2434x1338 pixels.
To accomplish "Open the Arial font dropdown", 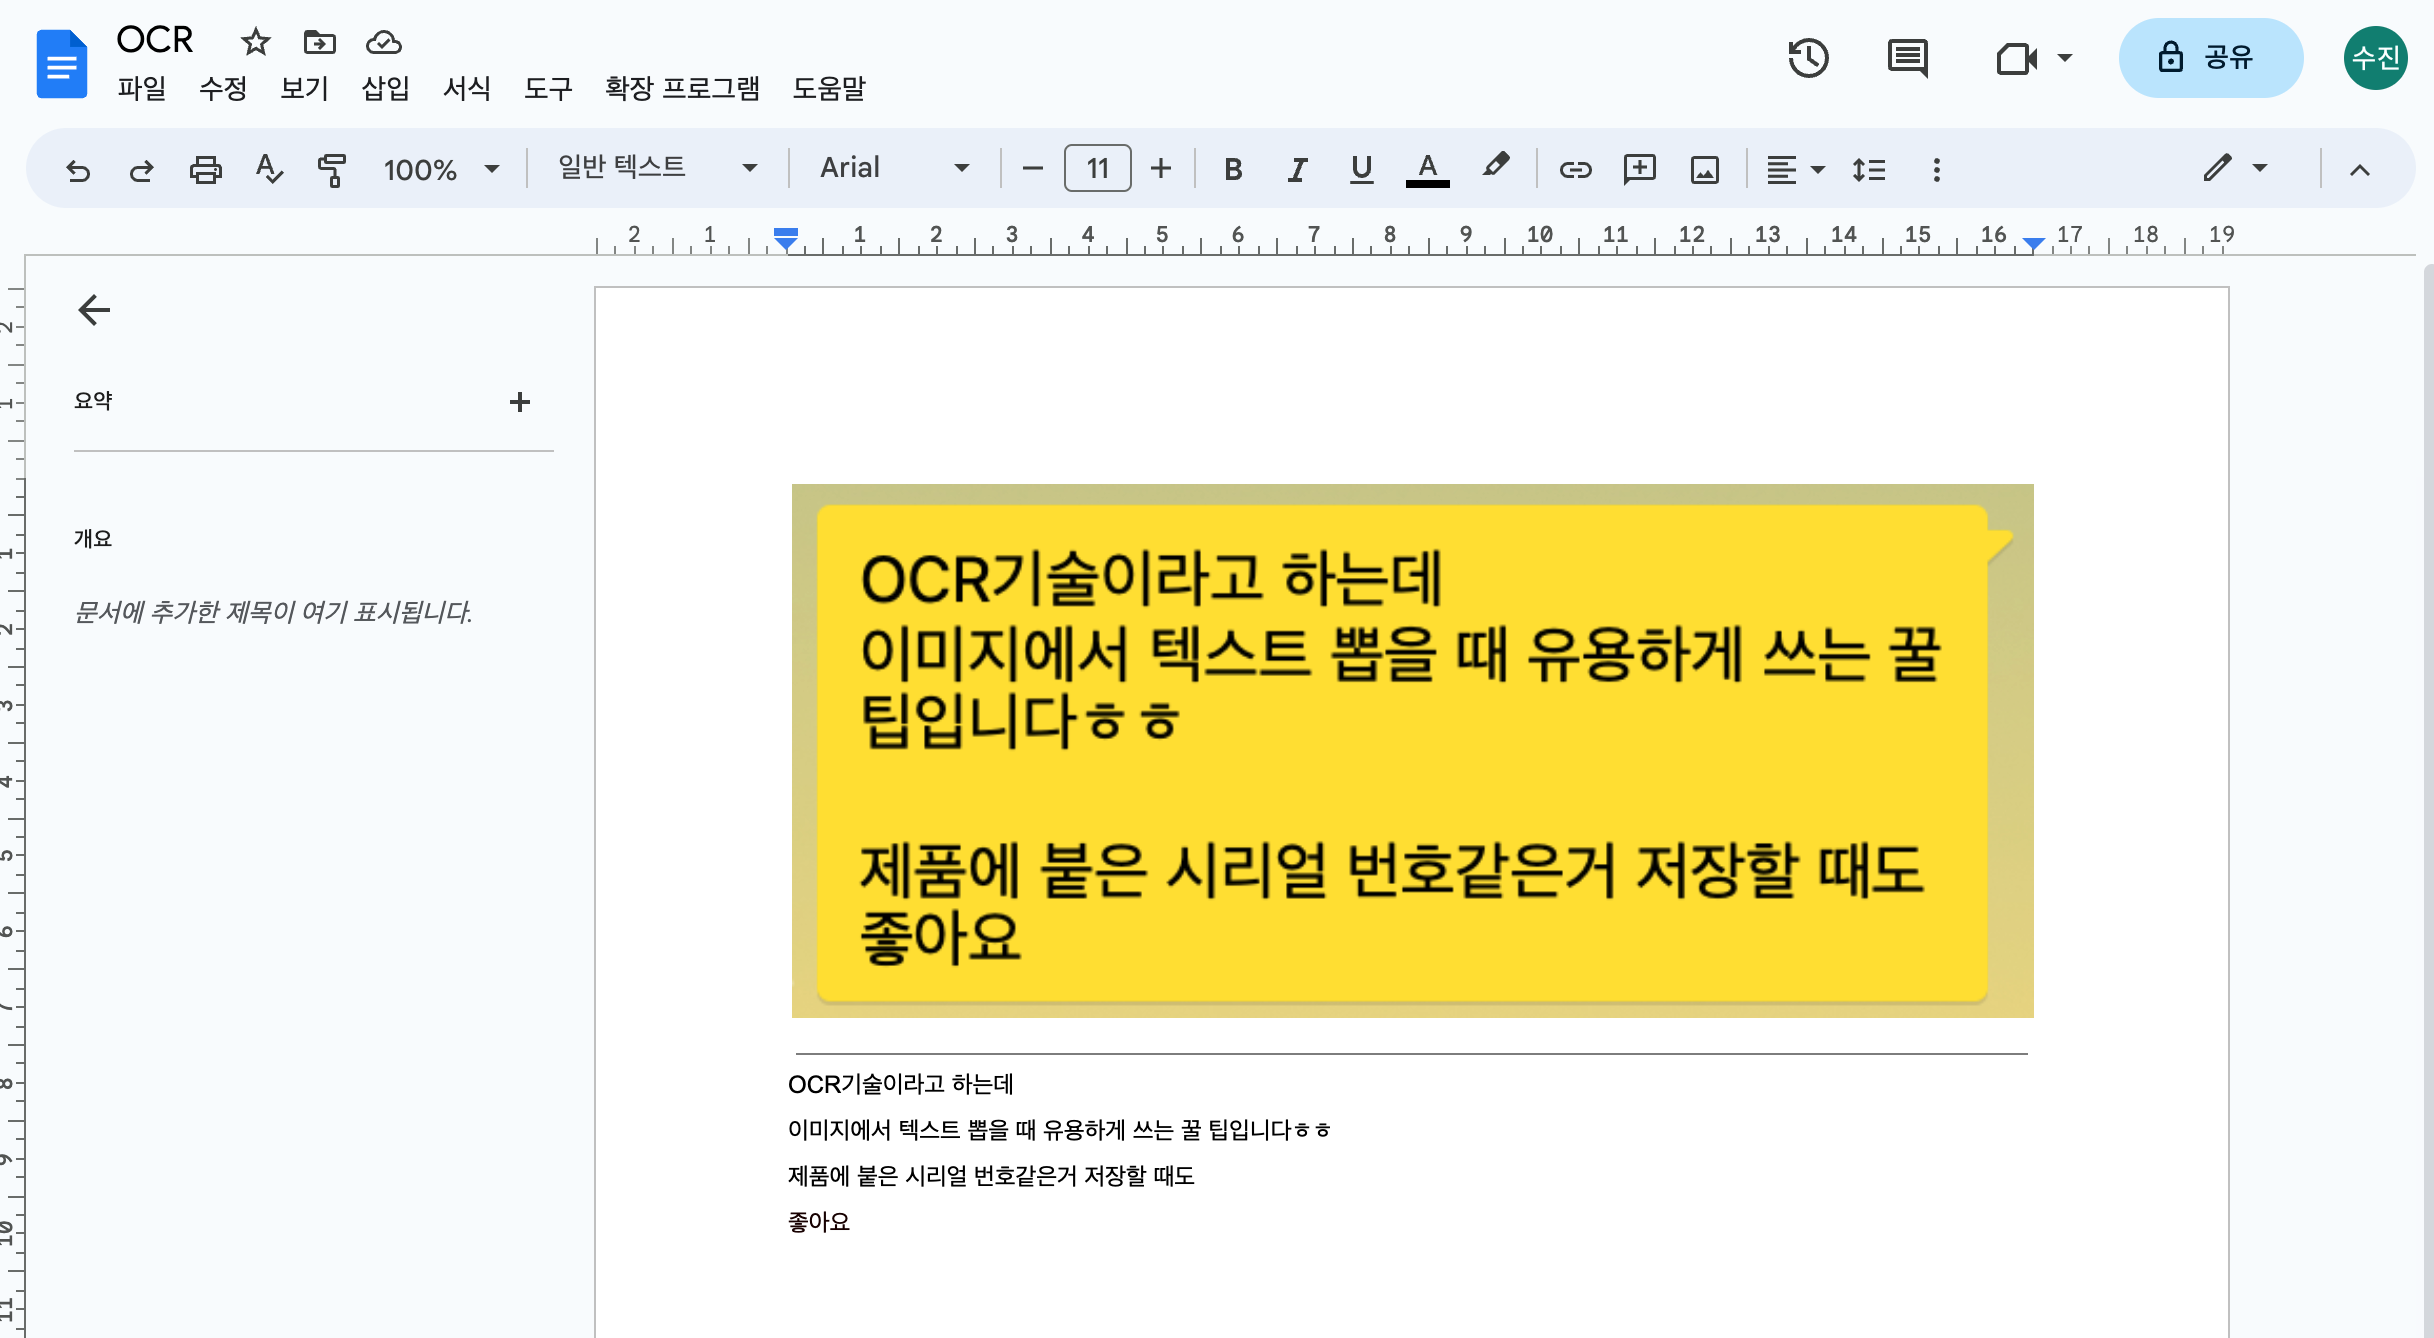I will (893, 168).
